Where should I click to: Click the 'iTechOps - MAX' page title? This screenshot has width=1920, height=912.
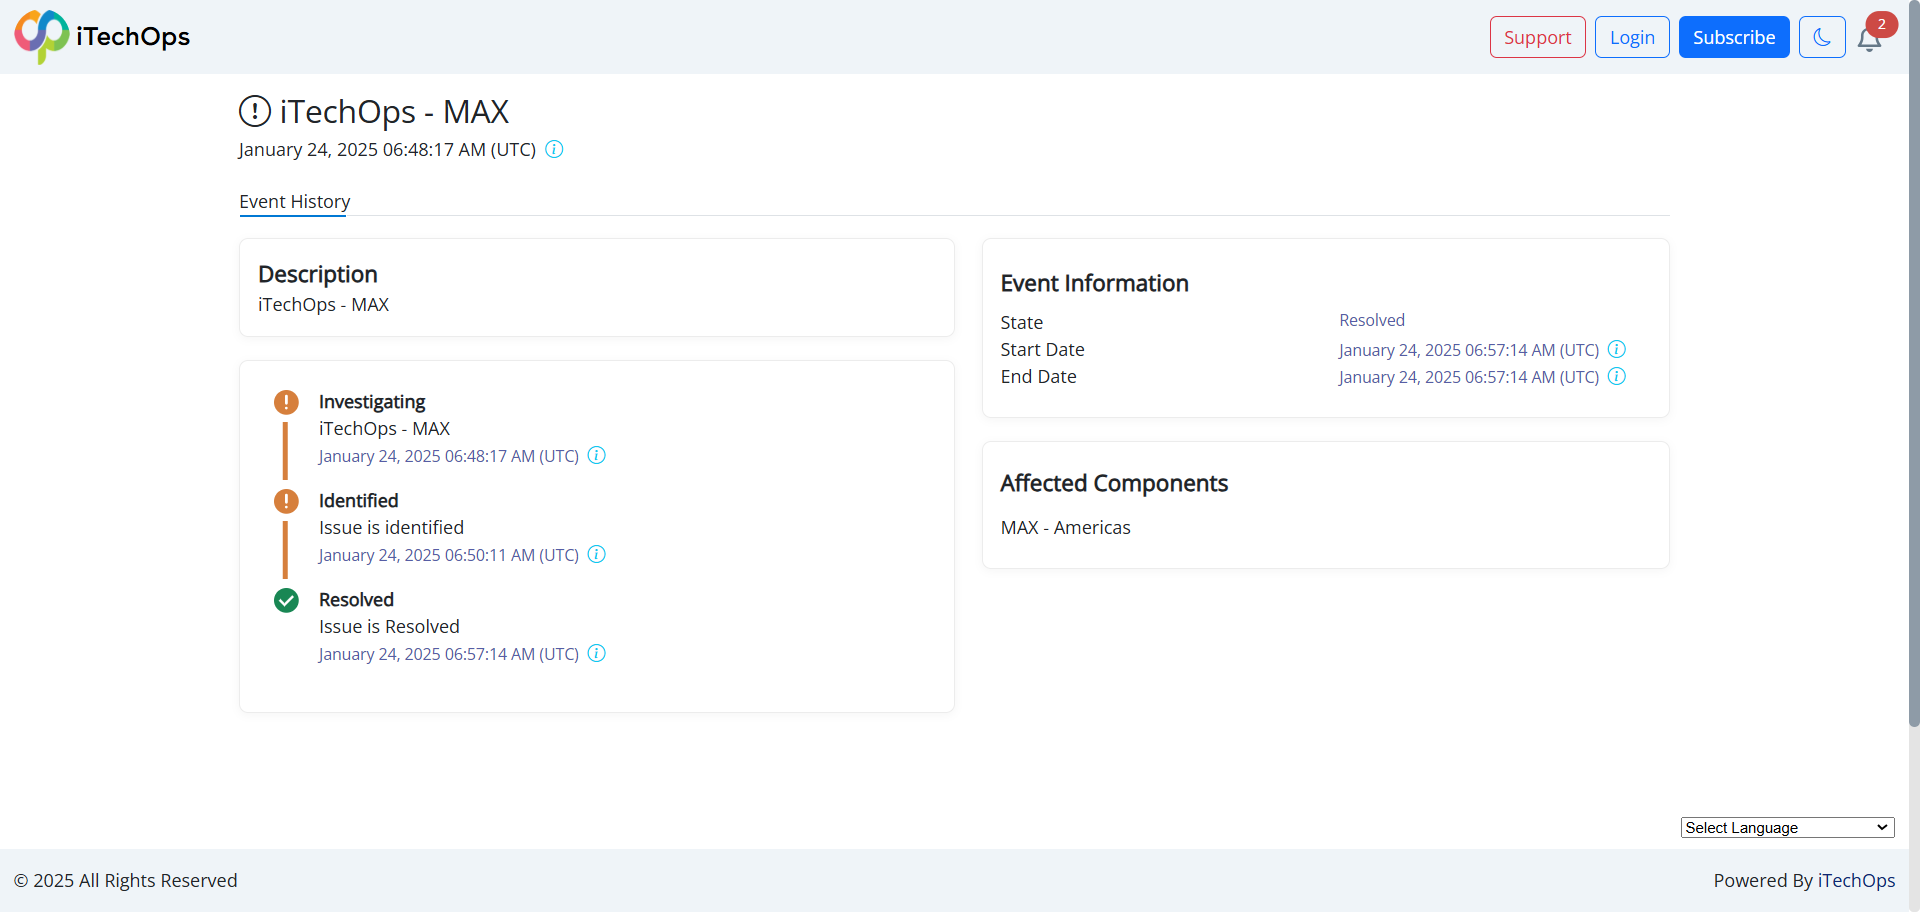pos(395,112)
